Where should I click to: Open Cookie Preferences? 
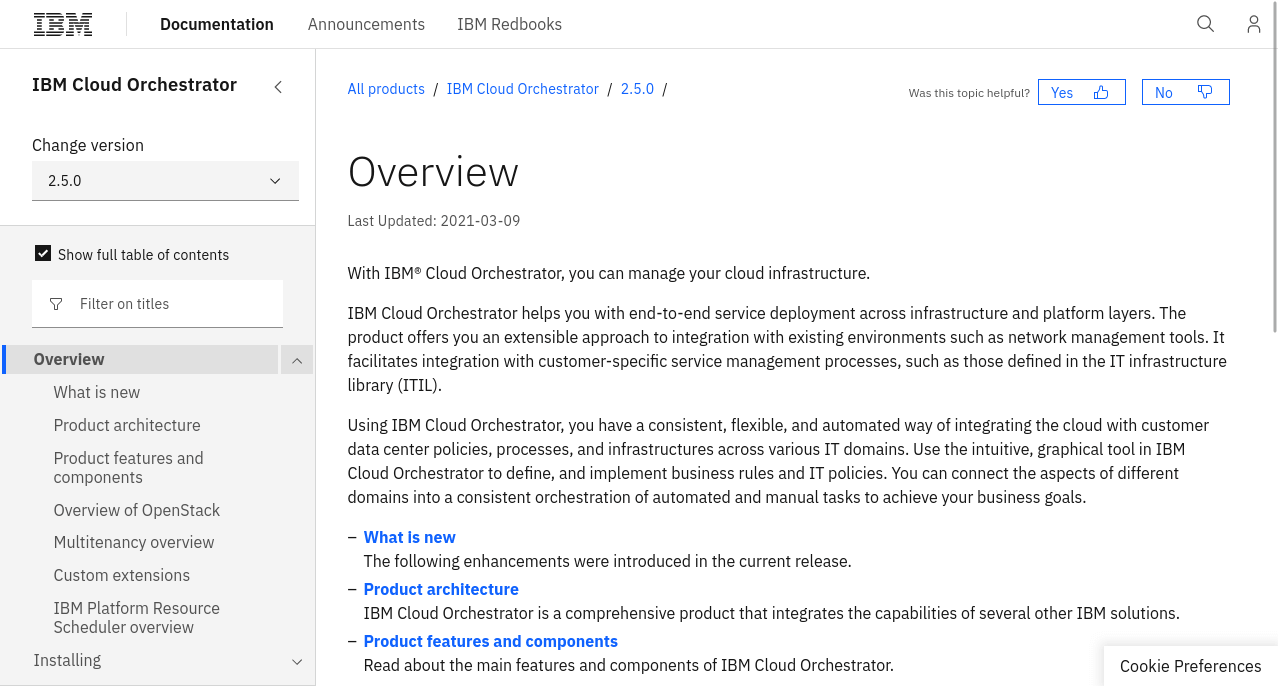coord(1190,666)
